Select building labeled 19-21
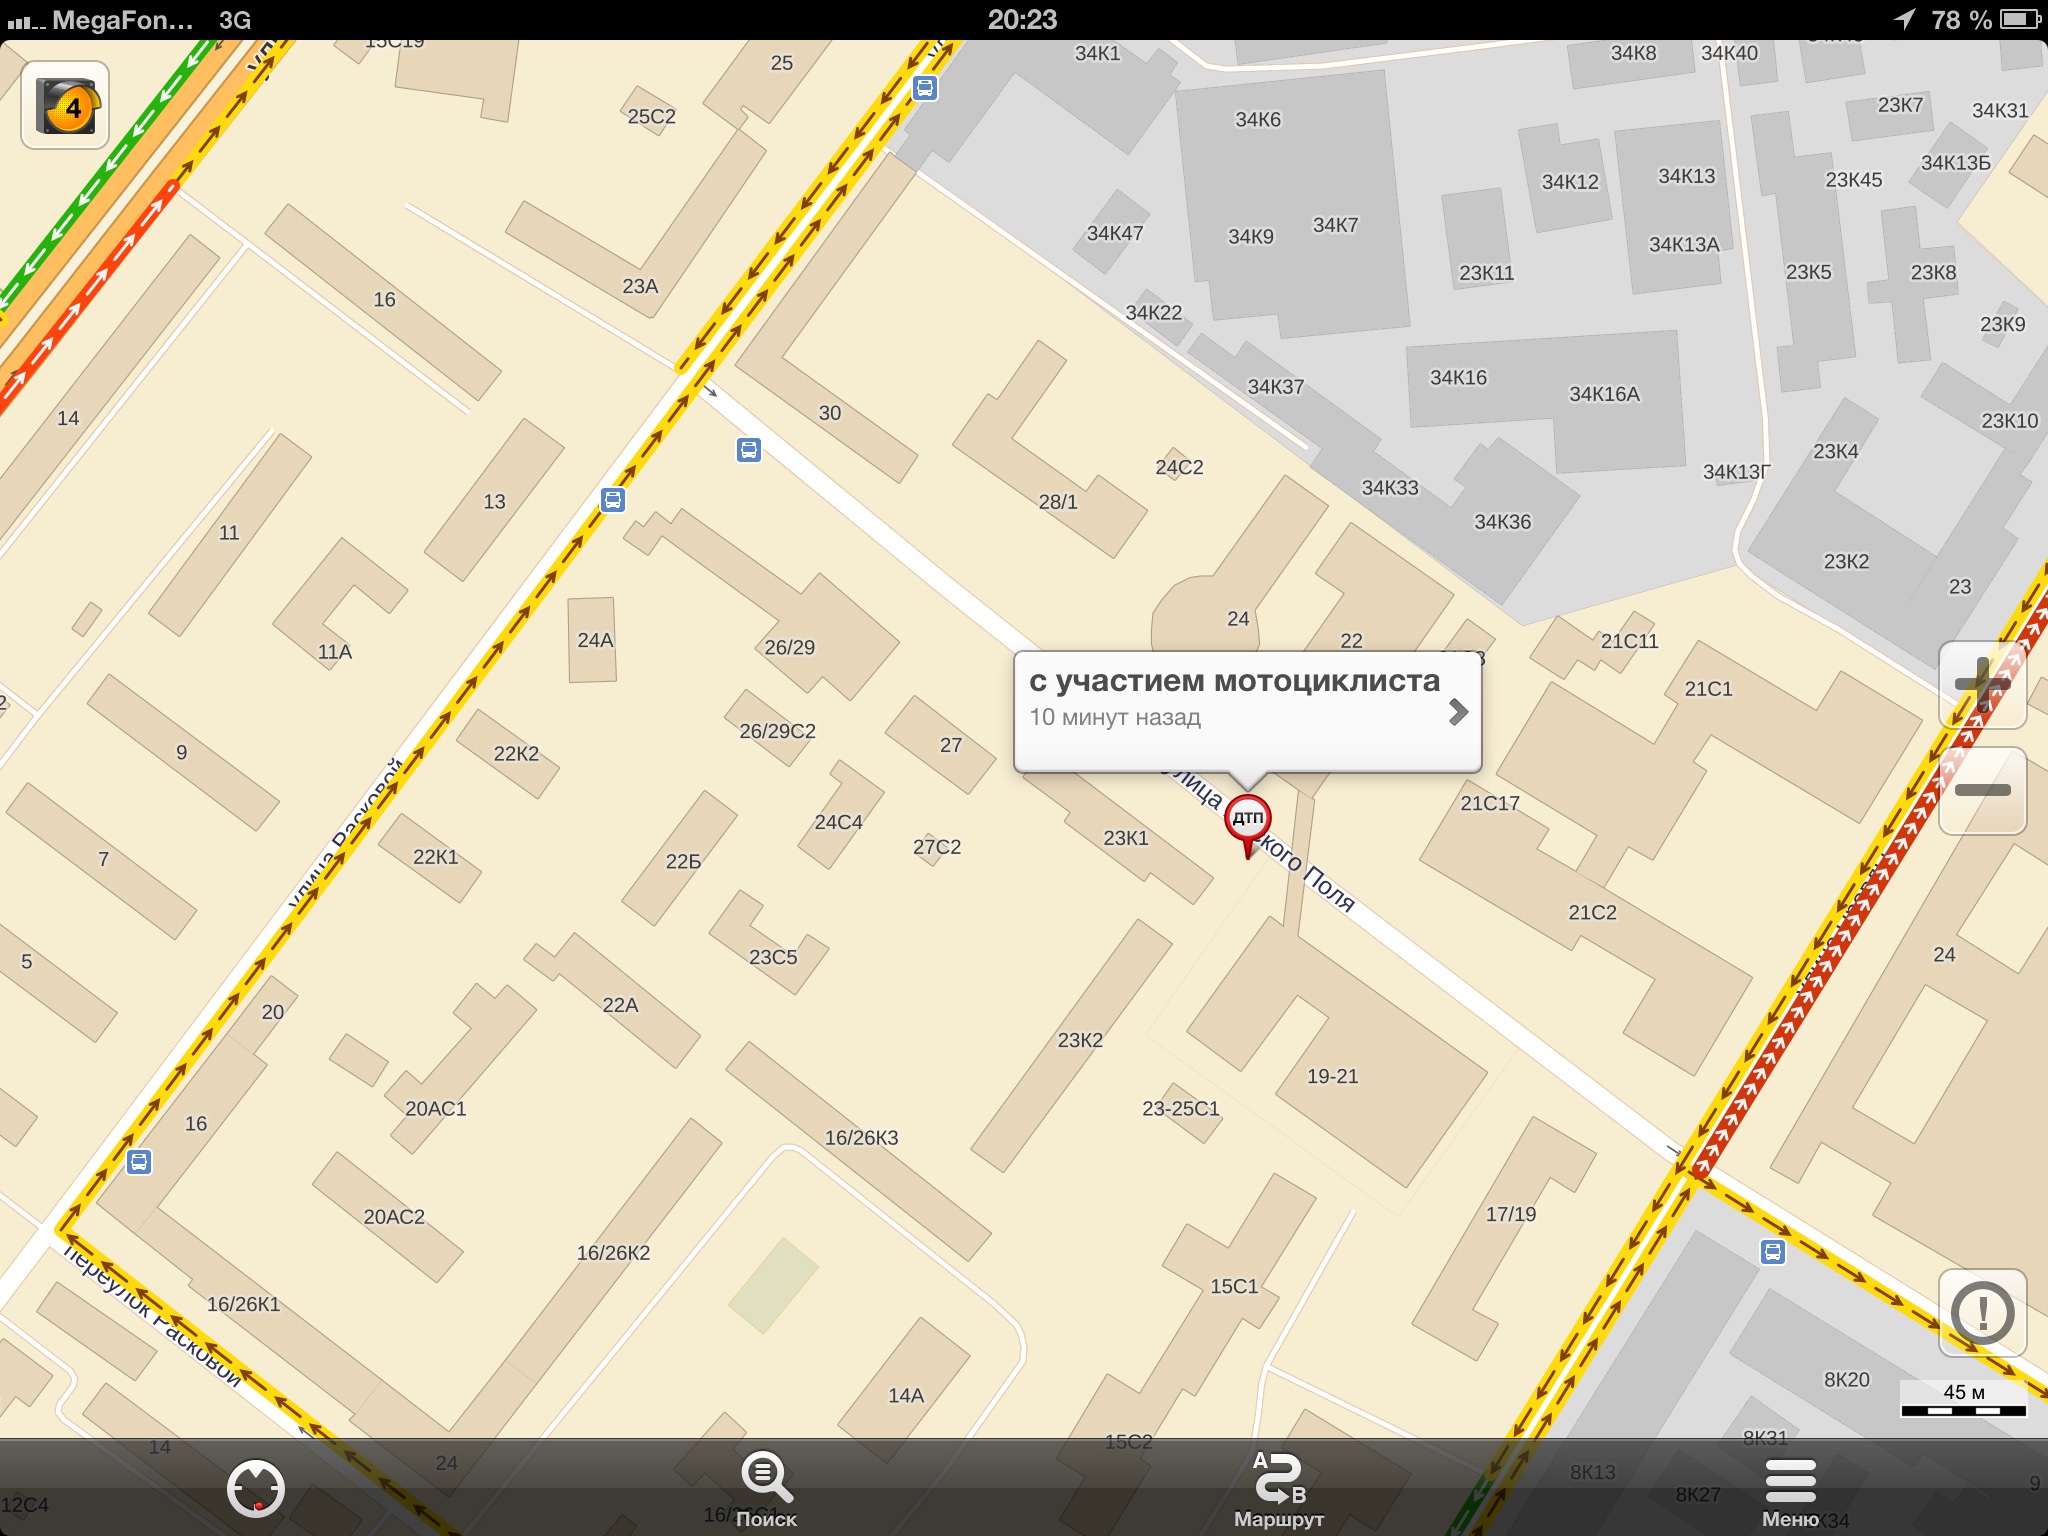The height and width of the screenshot is (1536, 2048). pyautogui.click(x=1332, y=1076)
